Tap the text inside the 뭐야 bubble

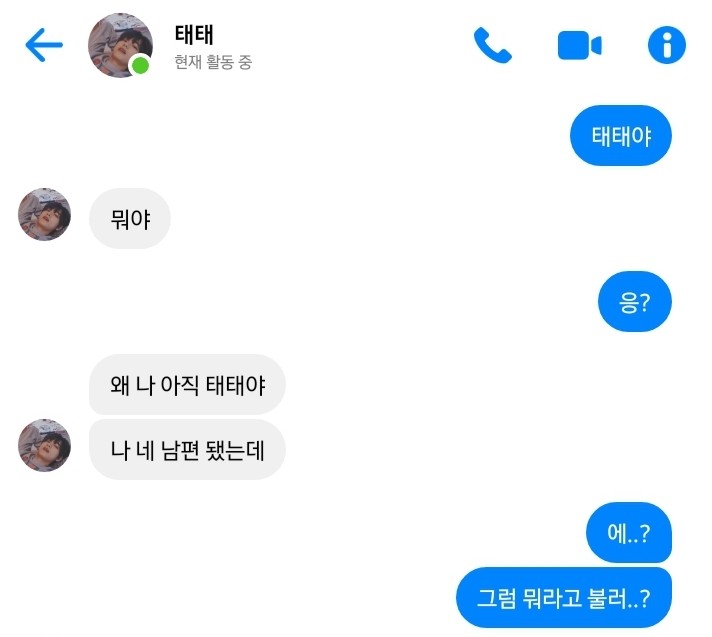coord(130,219)
